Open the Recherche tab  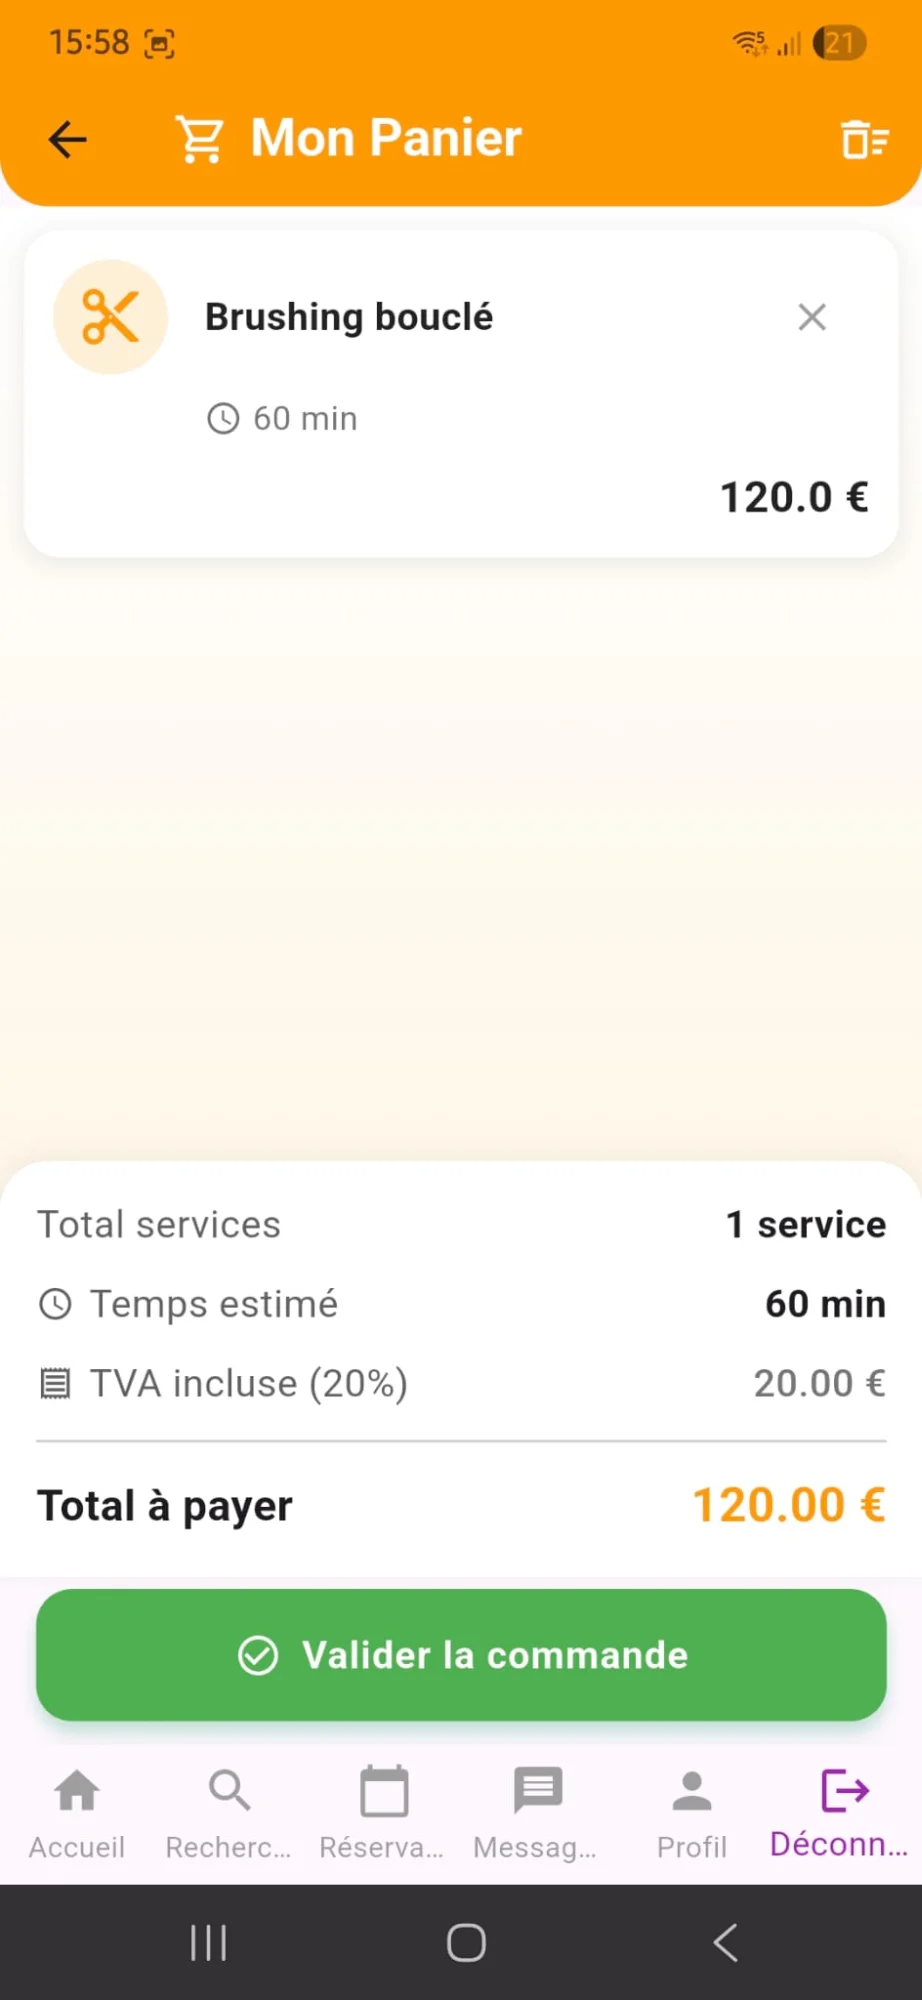click(229, 1812)
